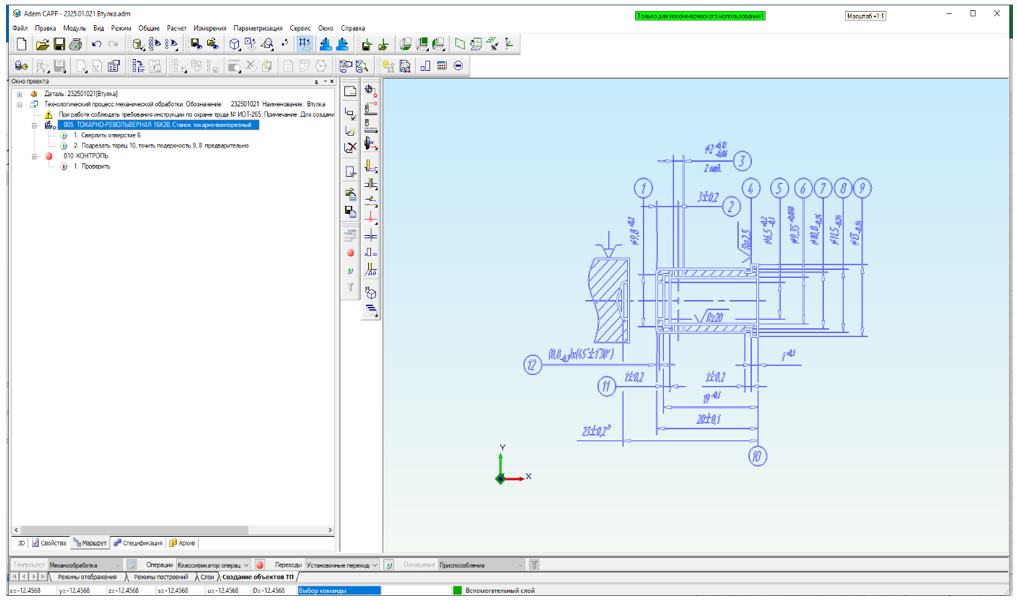
Task: Open the Параметризация menu
Action: pyautogui.click(x=258, y=27)
